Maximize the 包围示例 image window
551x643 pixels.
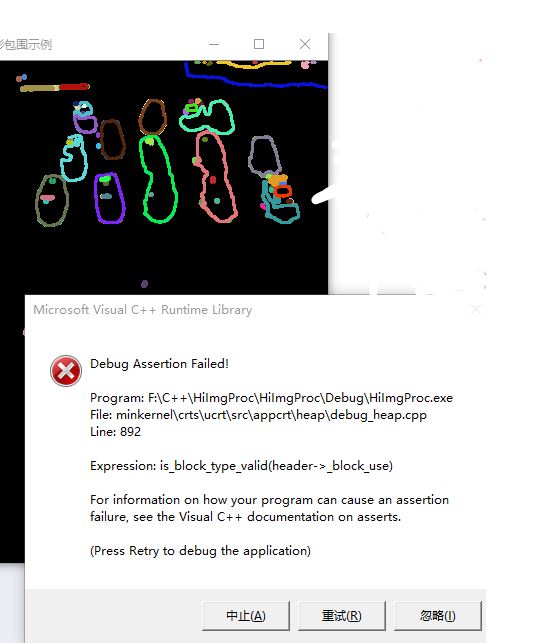[259, 44]
